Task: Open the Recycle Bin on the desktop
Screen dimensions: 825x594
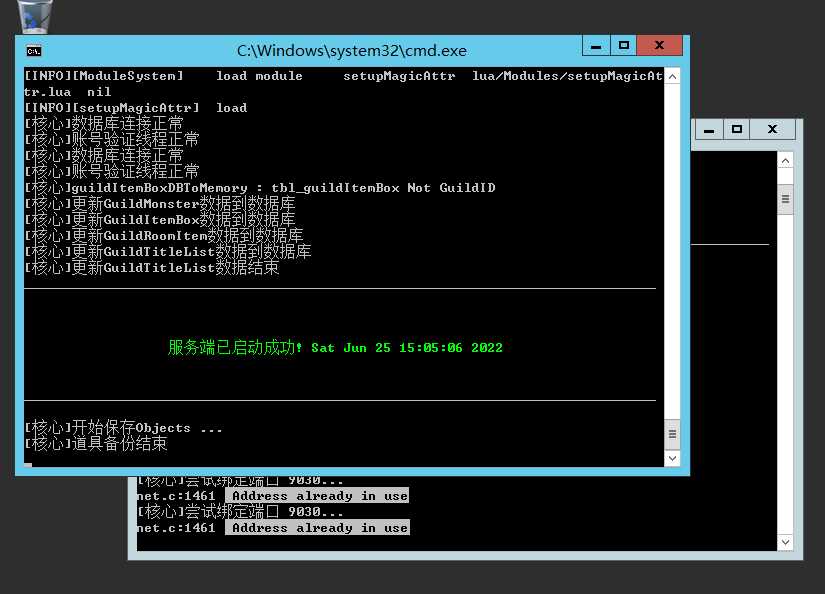Action: tap(35, 16)
